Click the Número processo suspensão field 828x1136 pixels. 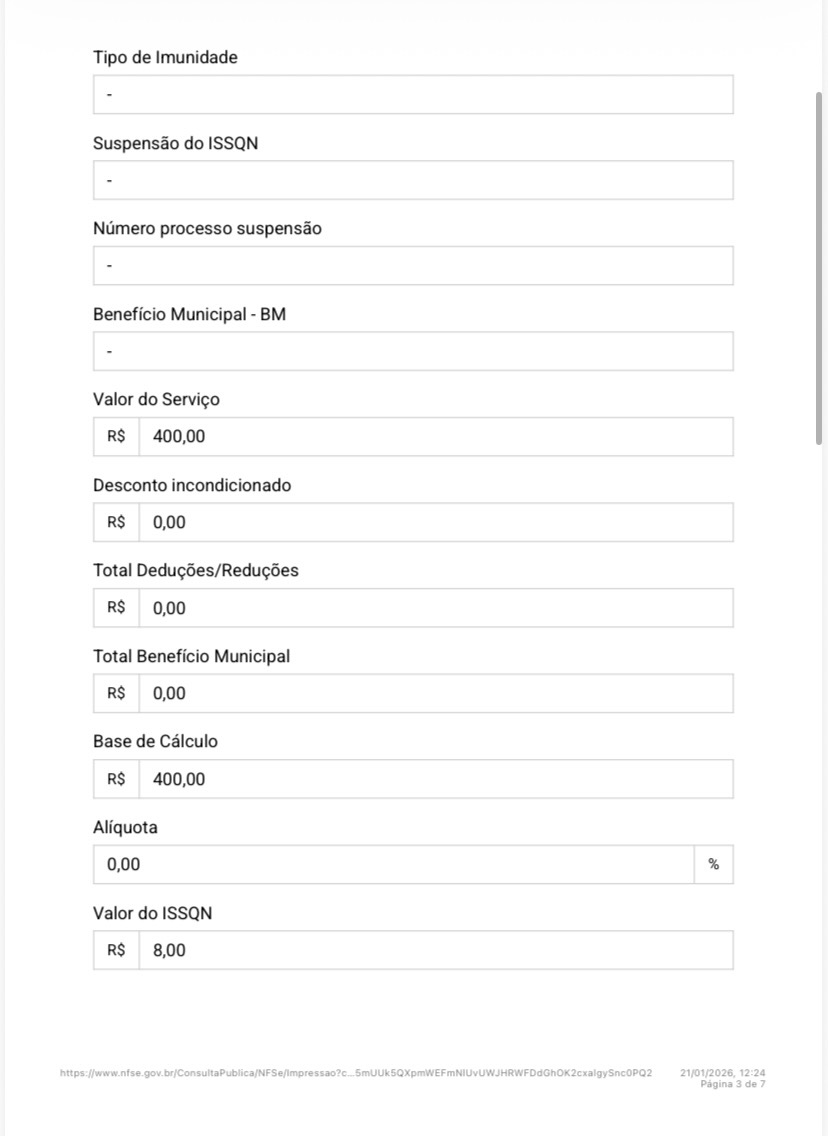pyautogui.click(x=412, y=266)
